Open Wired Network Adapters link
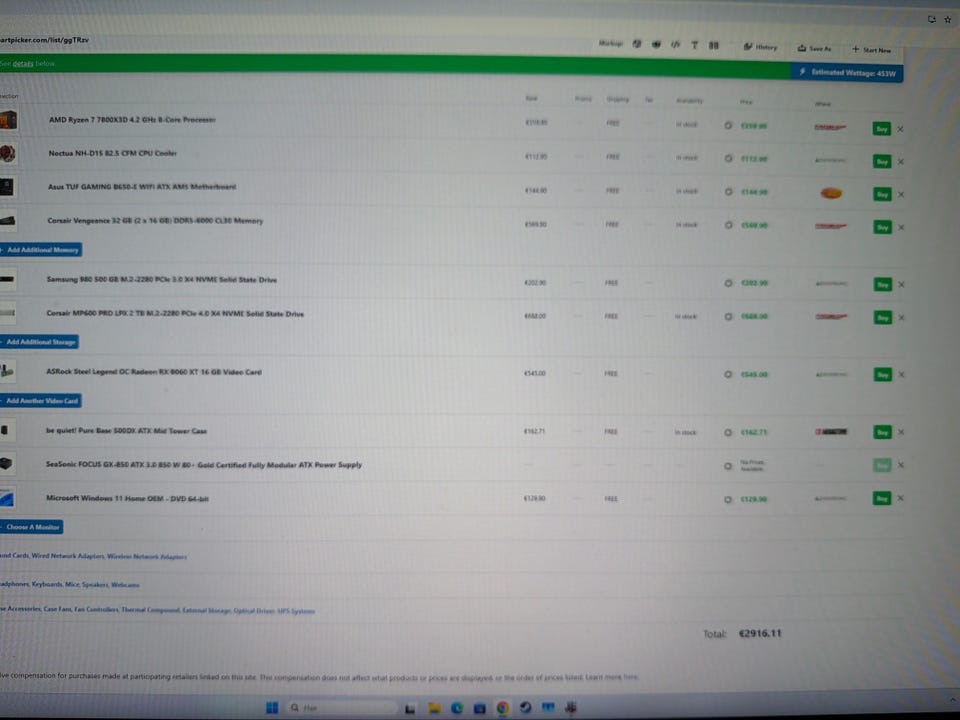 [x=68, y=556]
